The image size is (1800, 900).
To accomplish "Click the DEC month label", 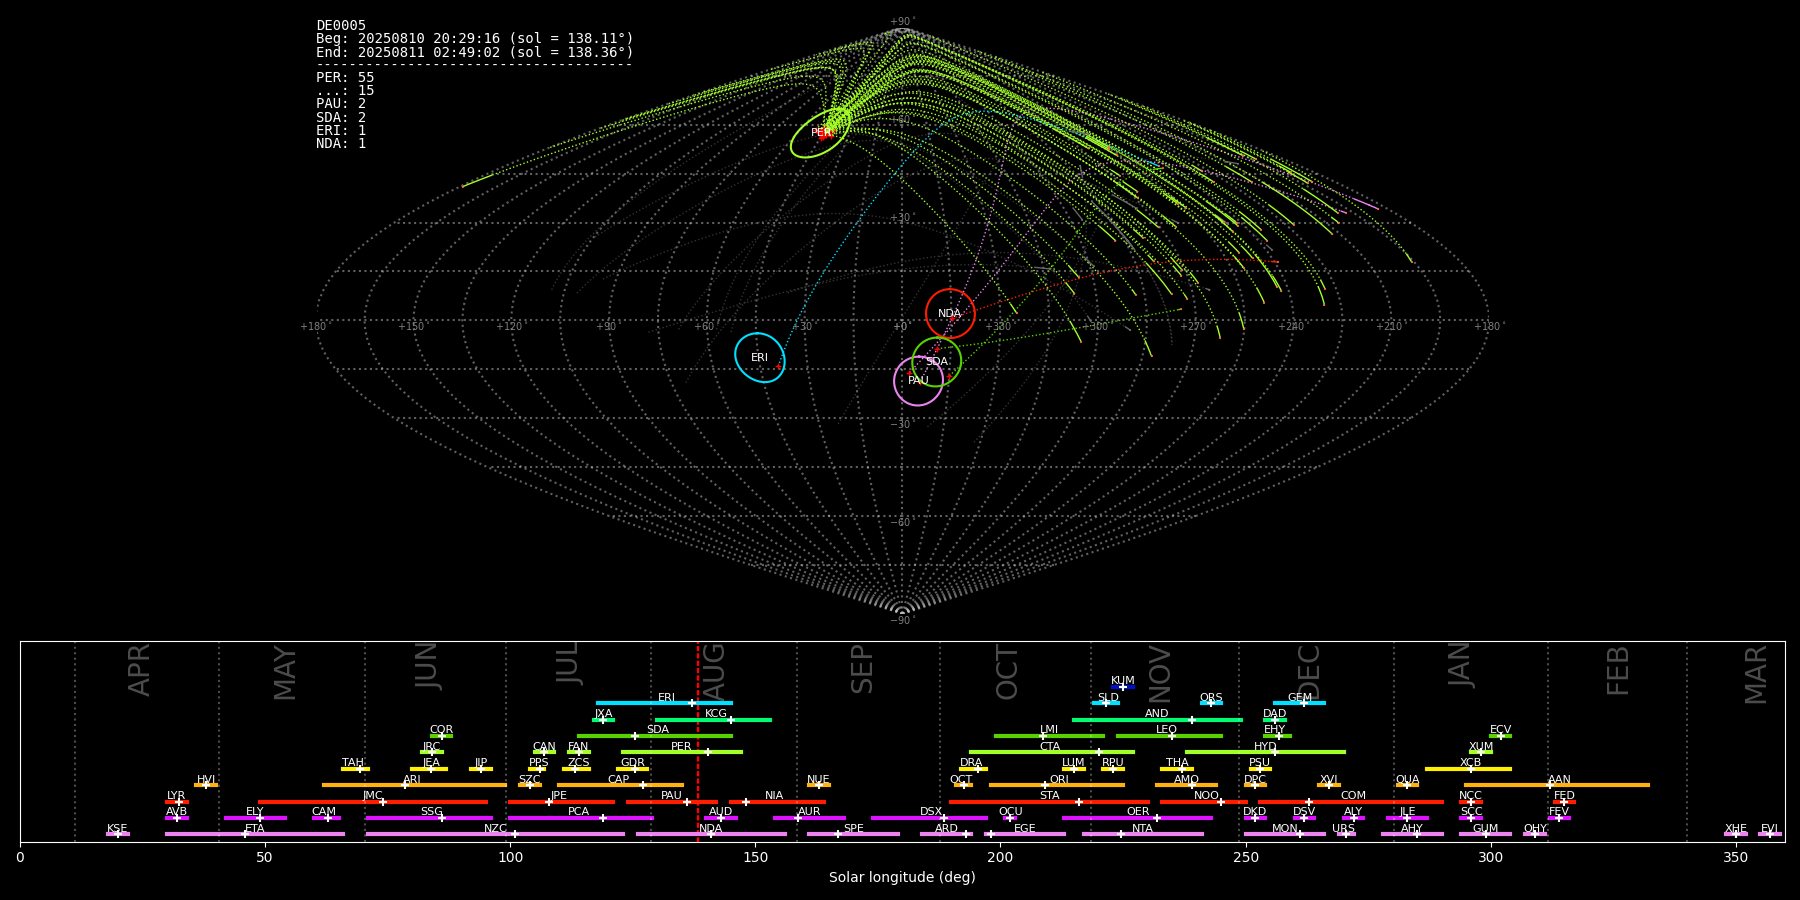I will 1309,672.
